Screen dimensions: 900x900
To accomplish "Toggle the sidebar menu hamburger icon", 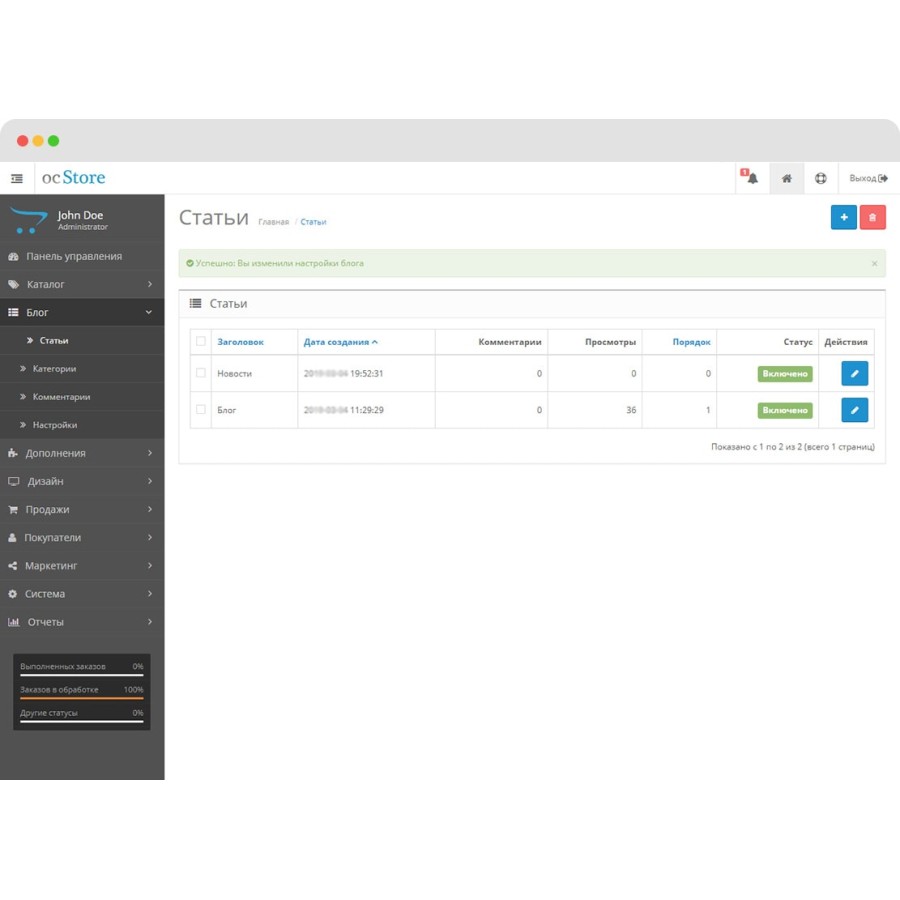I will (17, 179).
